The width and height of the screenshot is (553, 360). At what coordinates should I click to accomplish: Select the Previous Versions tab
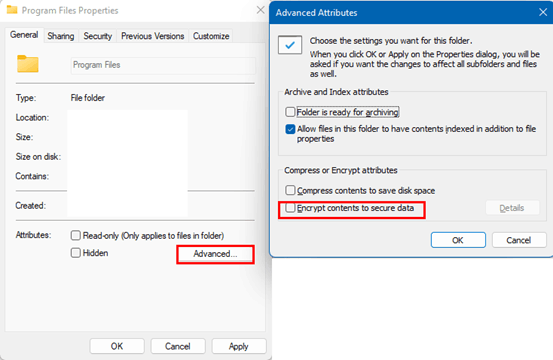point(152,36)
